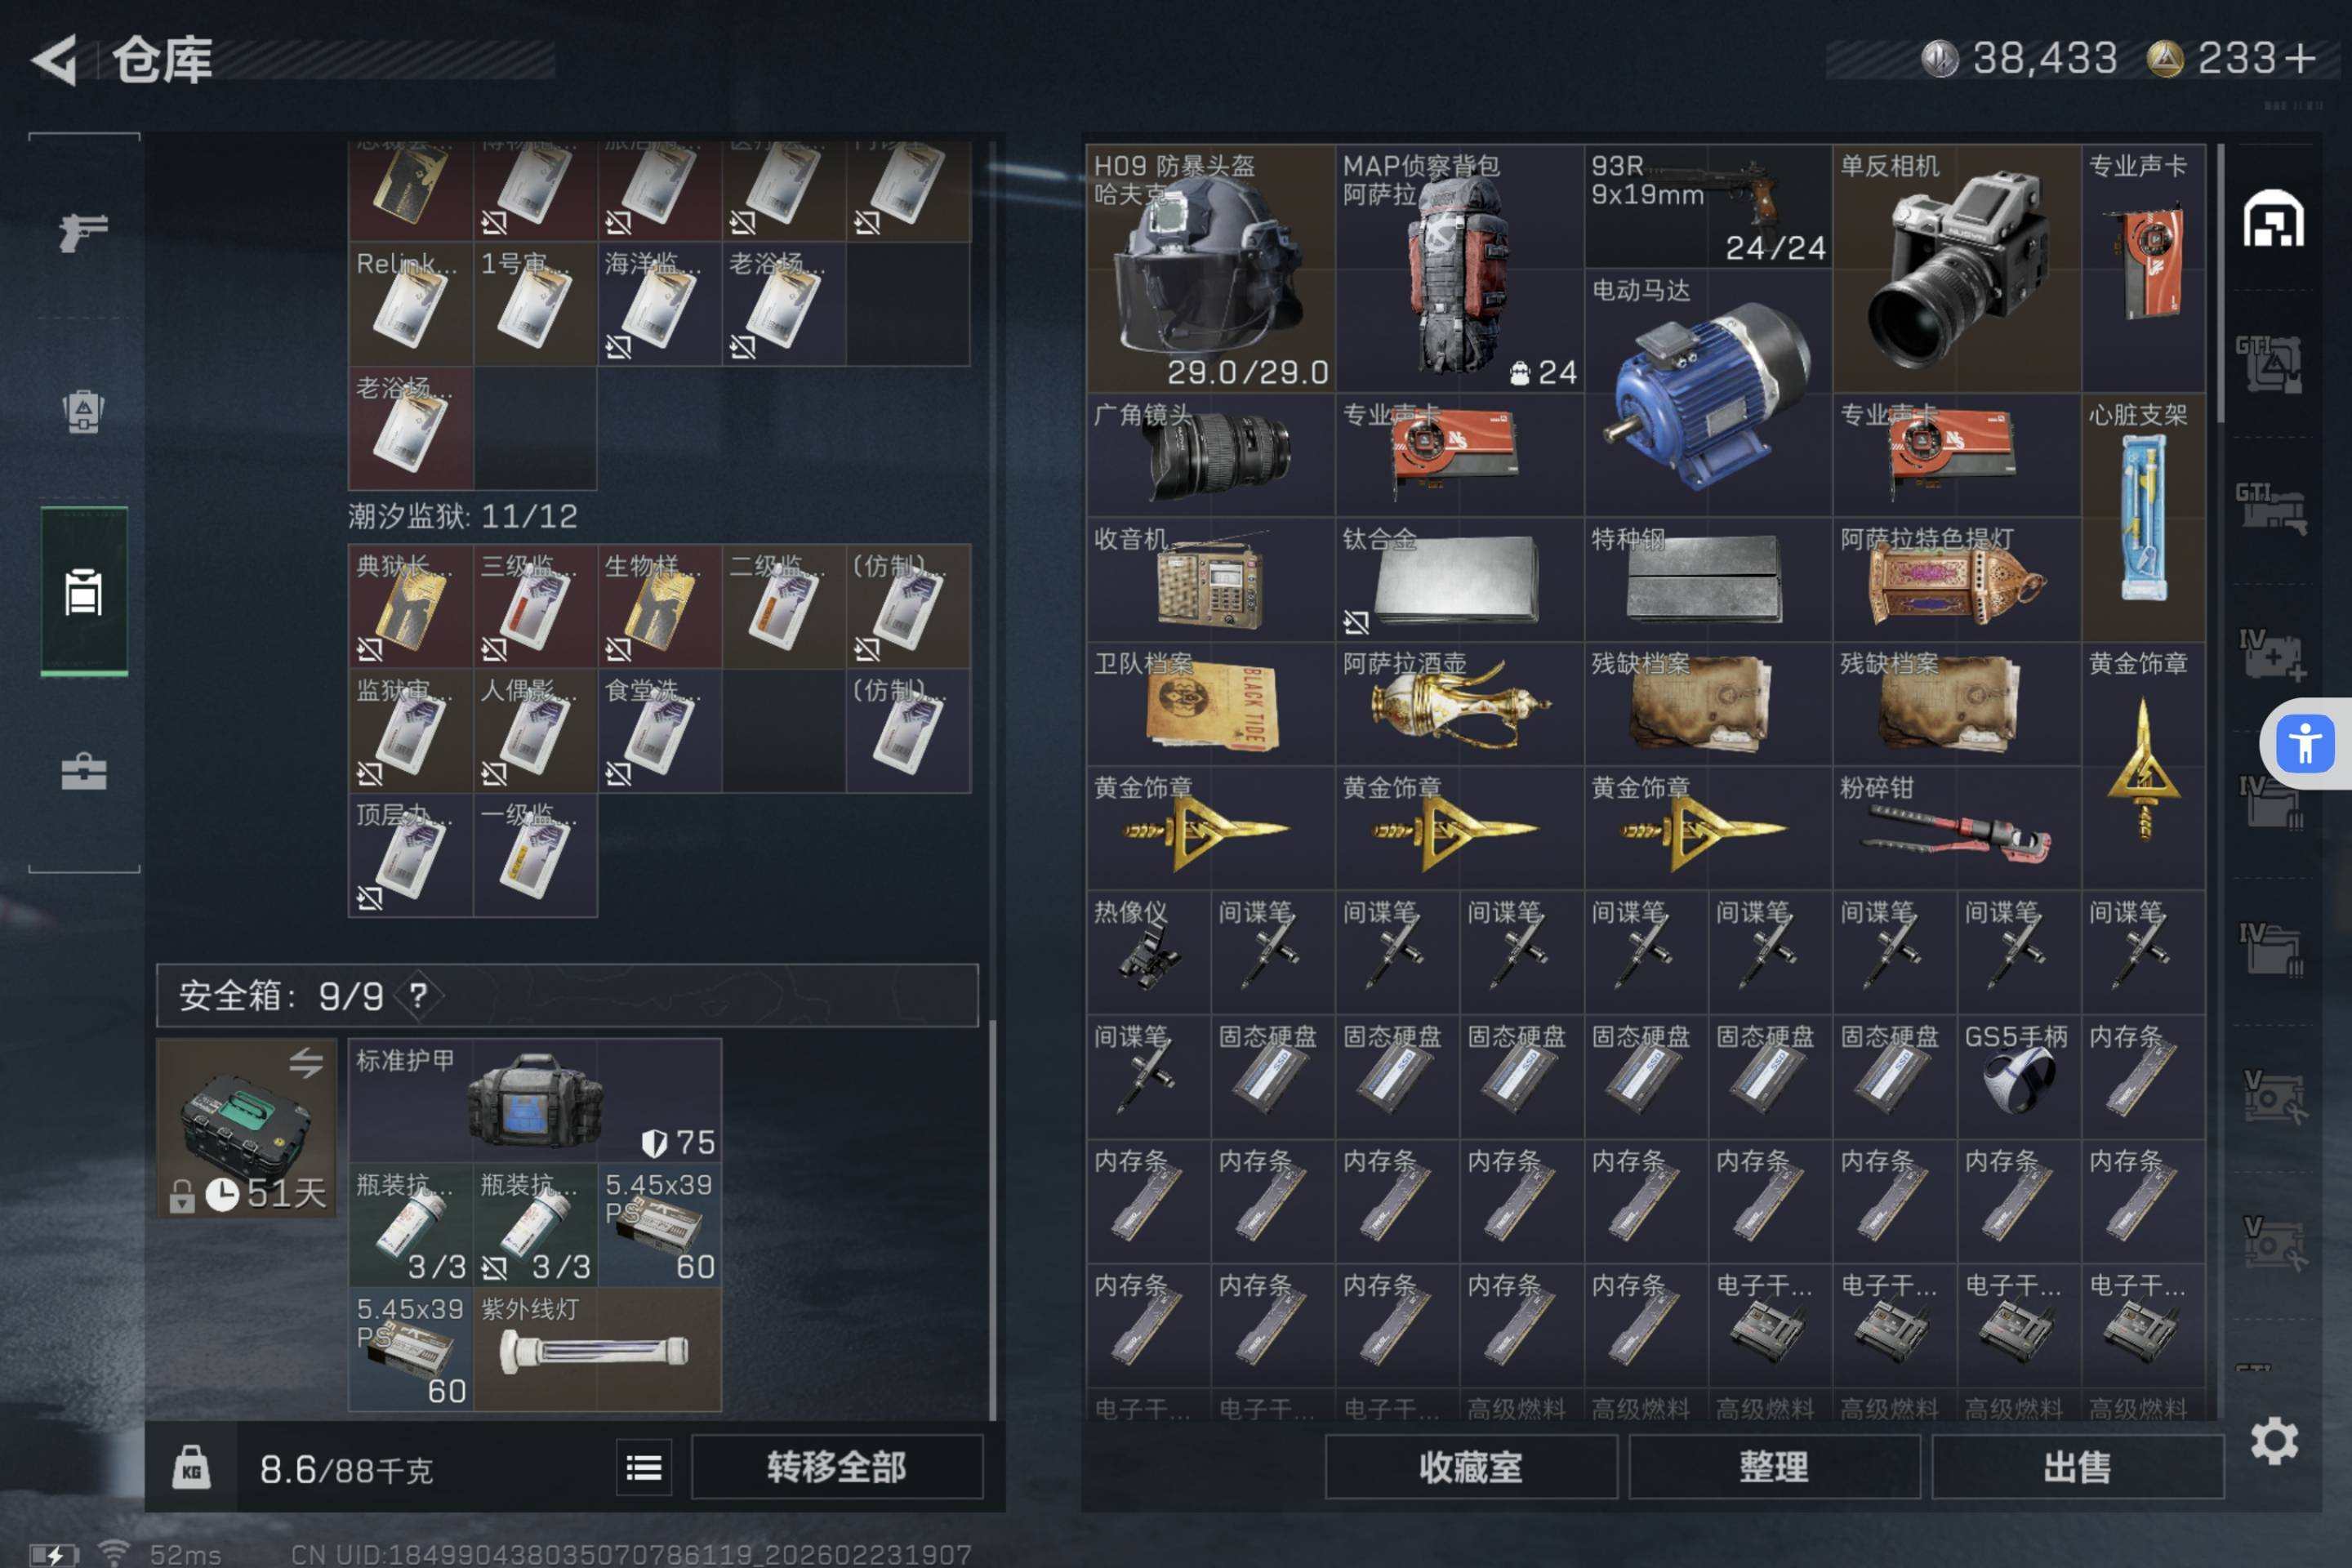Click the back arrow next to 仓库
This screenshot has width=2352, height=1568.
56,60
